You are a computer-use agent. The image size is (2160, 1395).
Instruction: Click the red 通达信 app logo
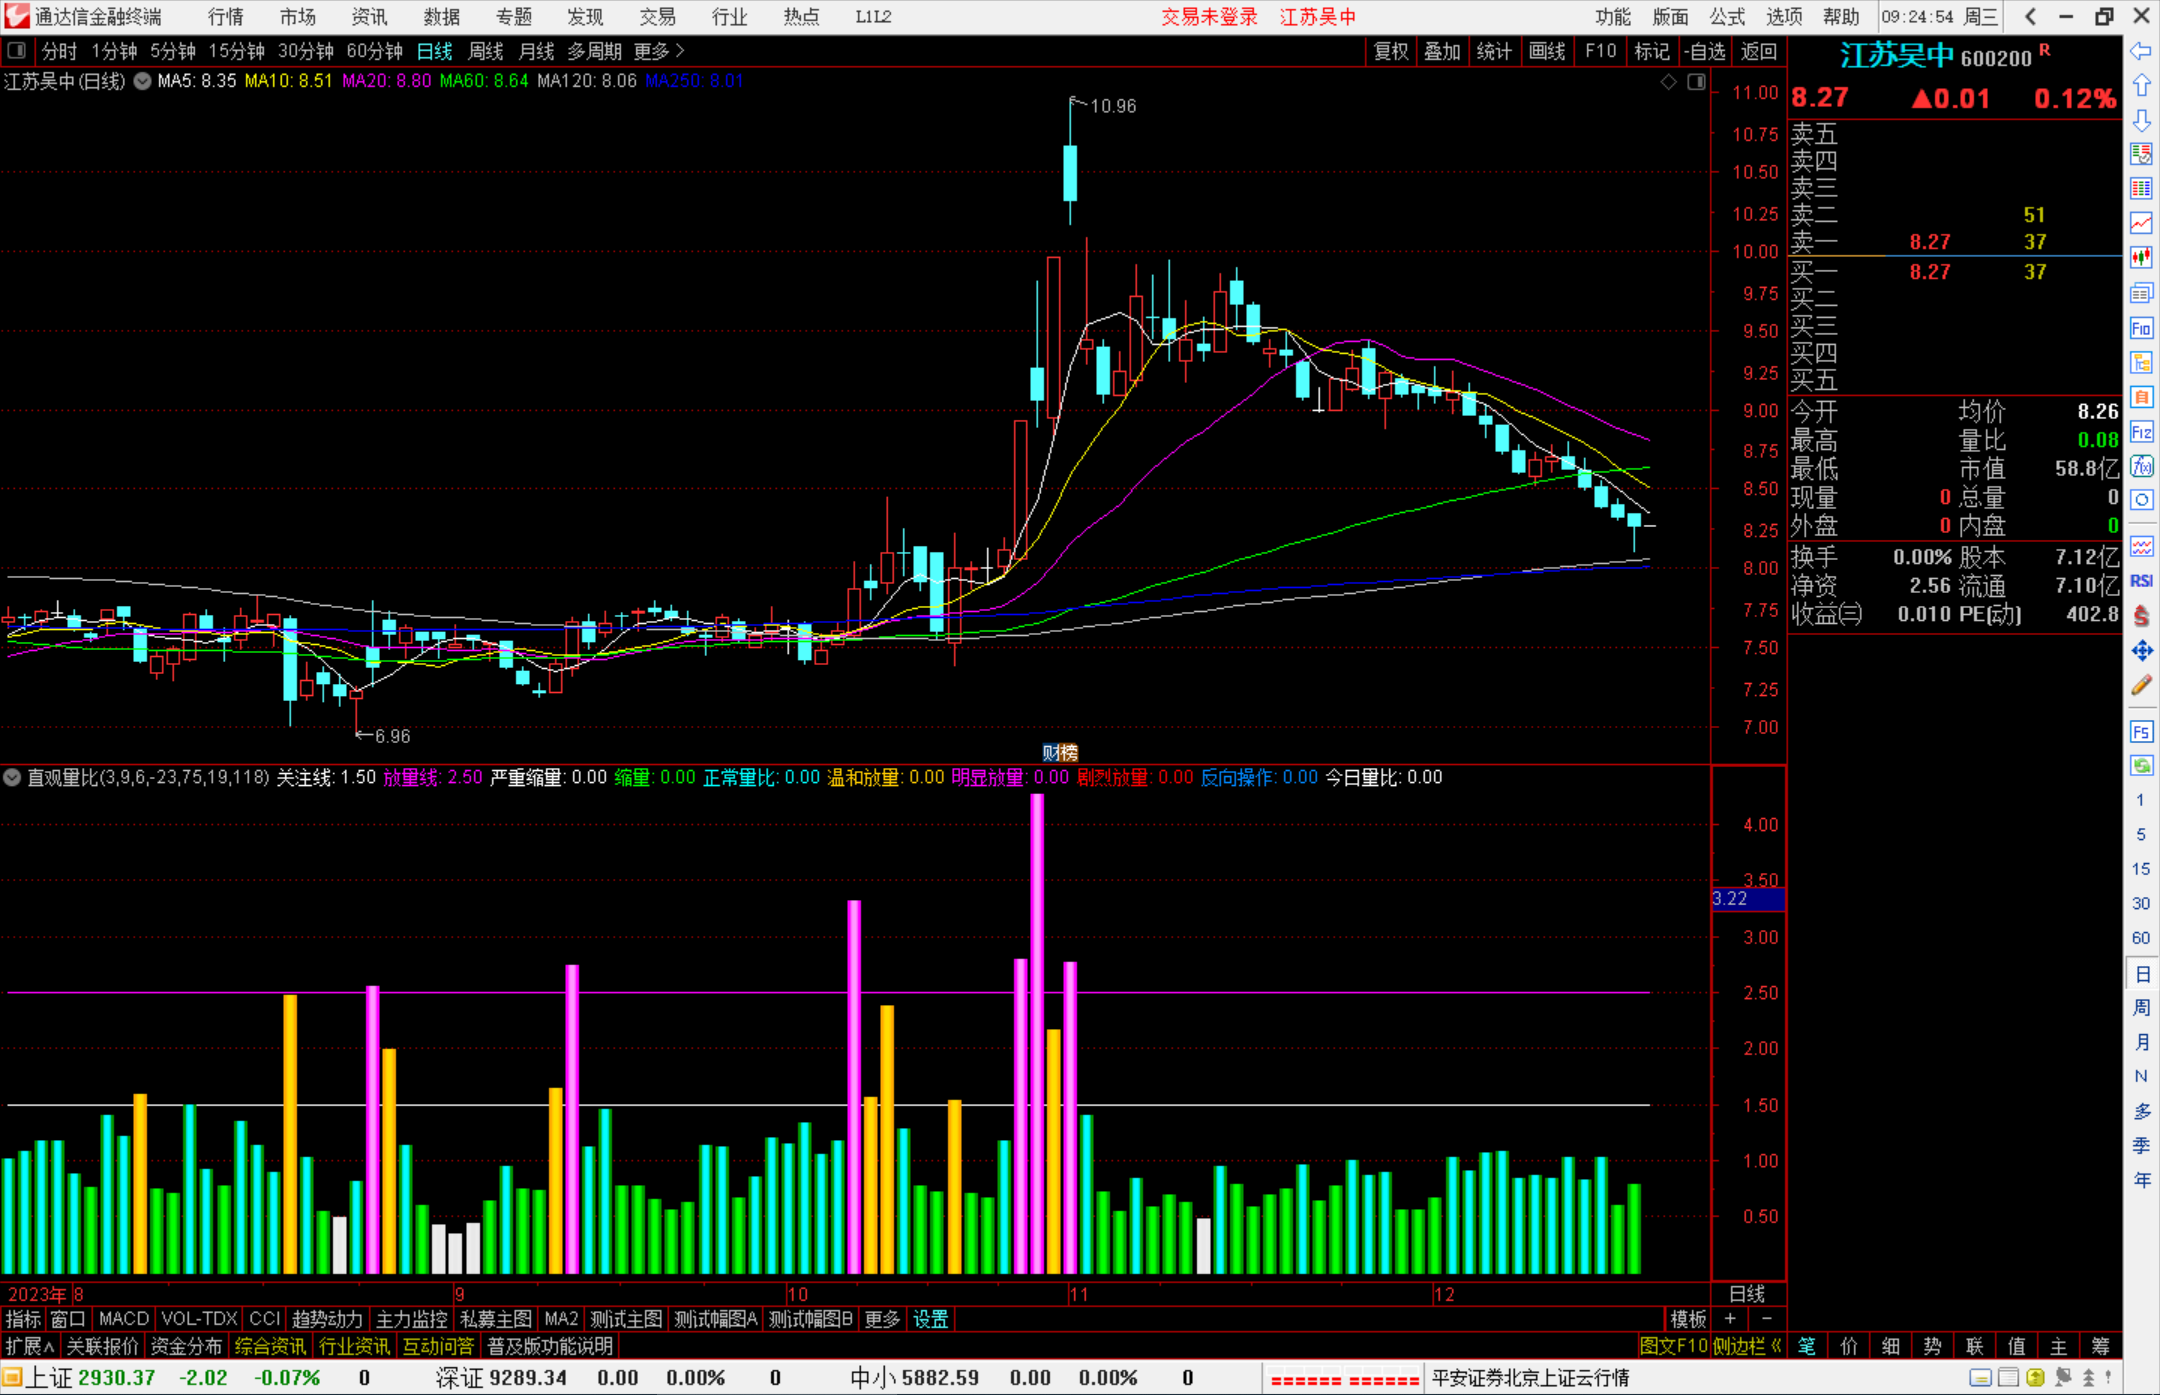click(x=17, y=16)
